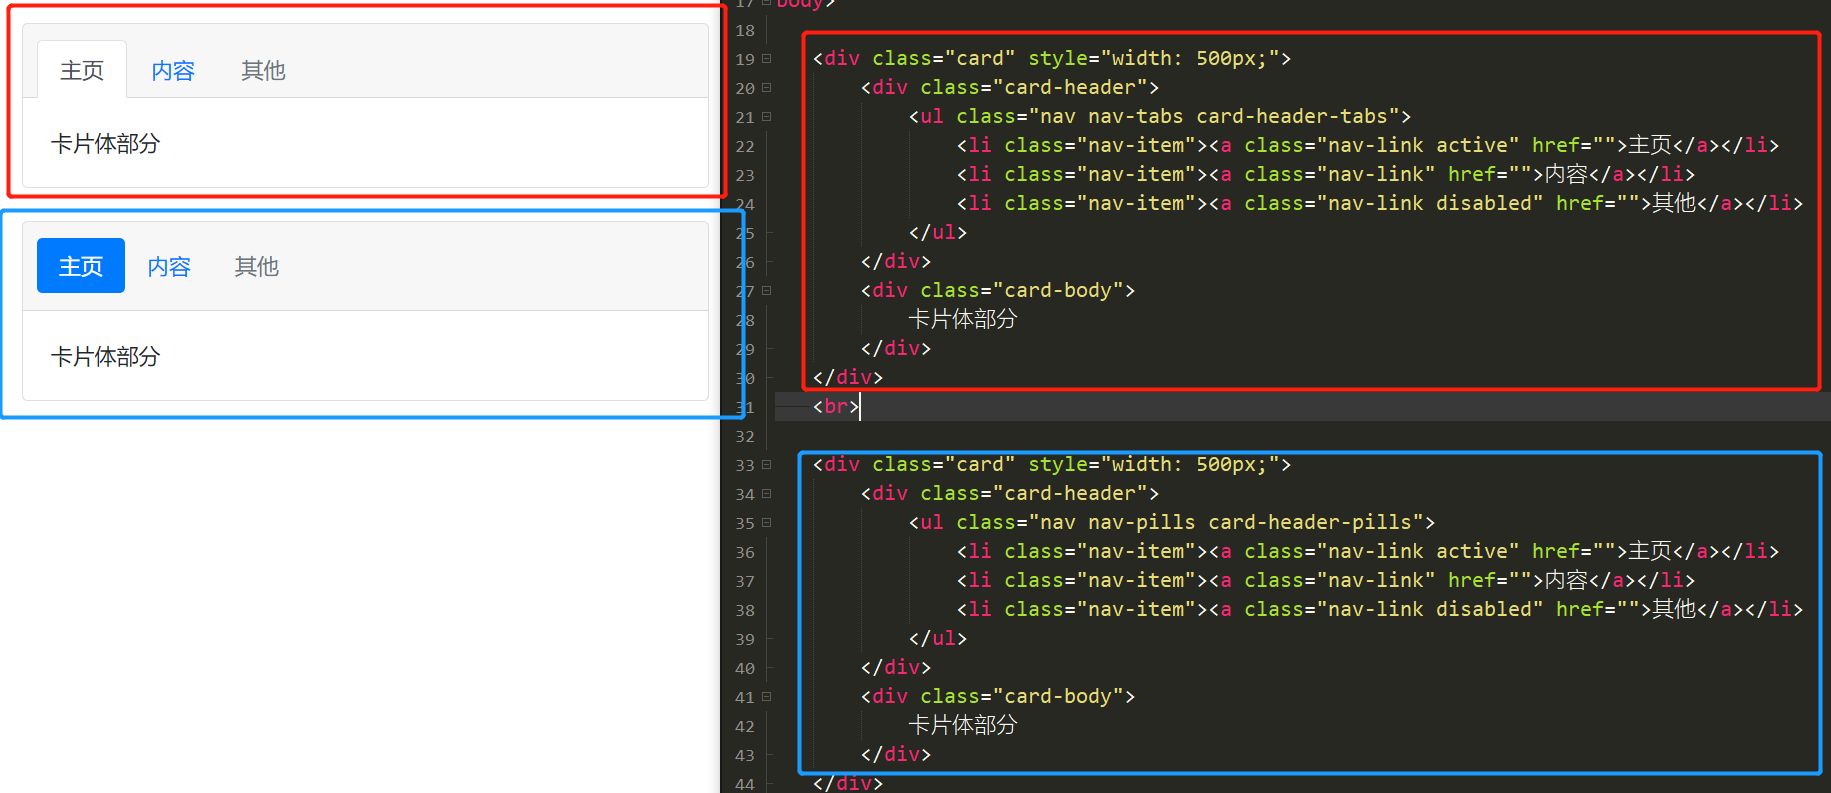Click the card div opening on line 33
Viewport: 1831px width, 793px height.
[x=1052, y=464]
